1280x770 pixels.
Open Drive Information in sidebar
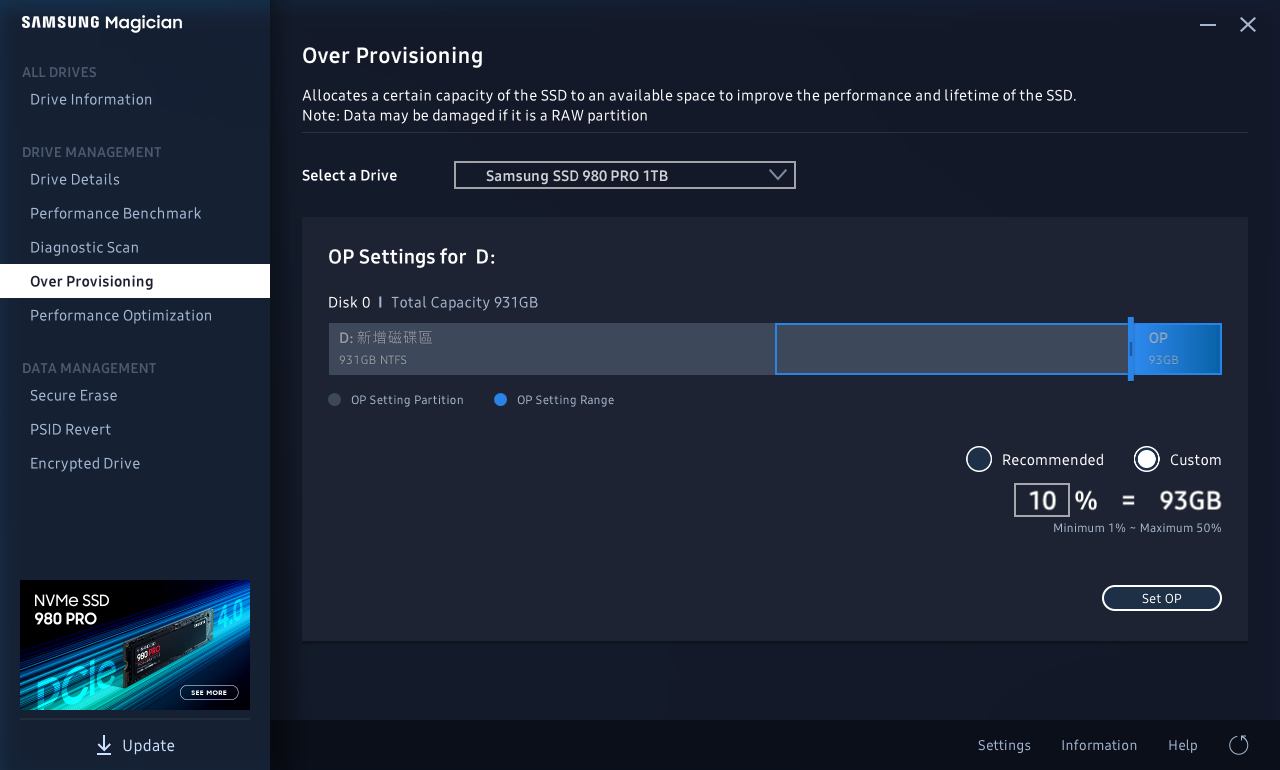[x=91, y=99]
